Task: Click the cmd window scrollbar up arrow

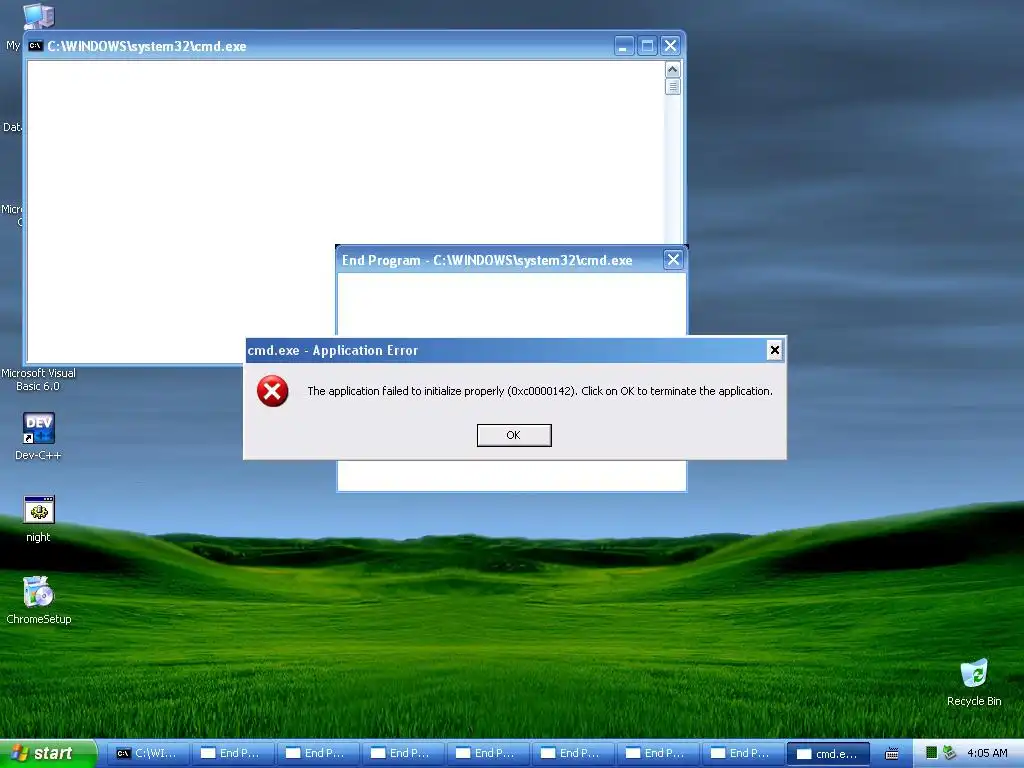Action: [673, 69]
